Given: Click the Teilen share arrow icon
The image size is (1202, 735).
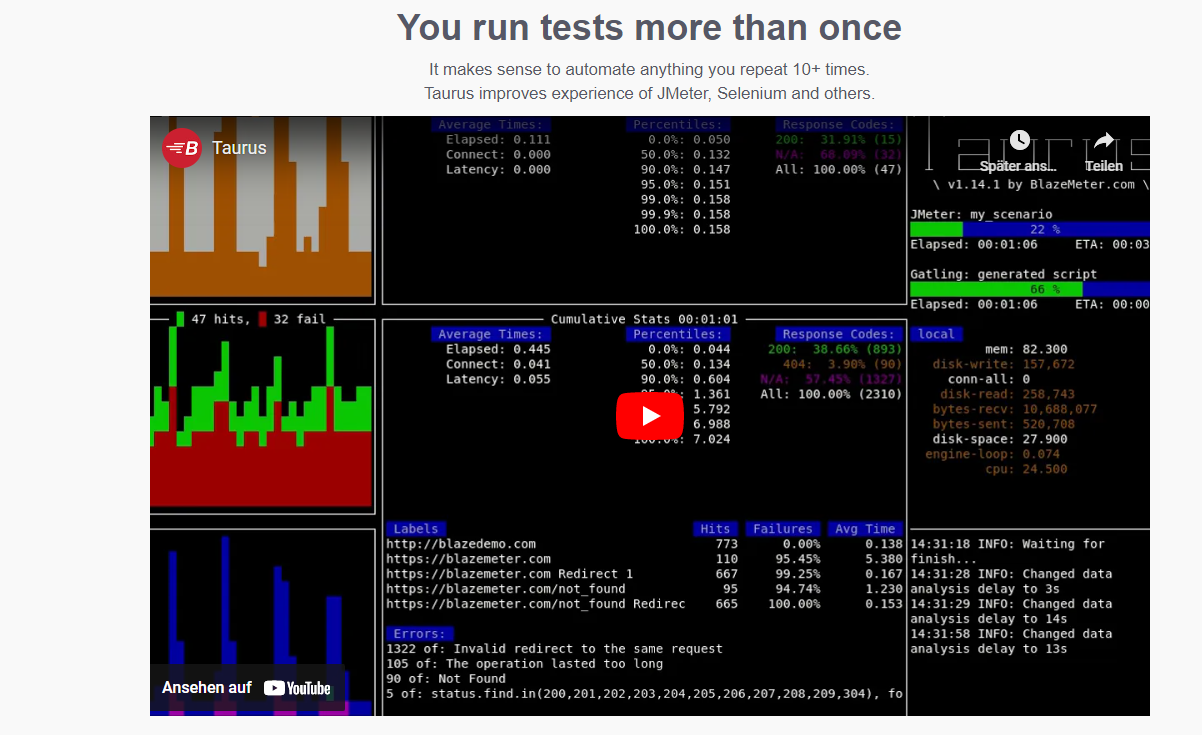Looking at the screenshot, I should click(x=1104, y=140).
